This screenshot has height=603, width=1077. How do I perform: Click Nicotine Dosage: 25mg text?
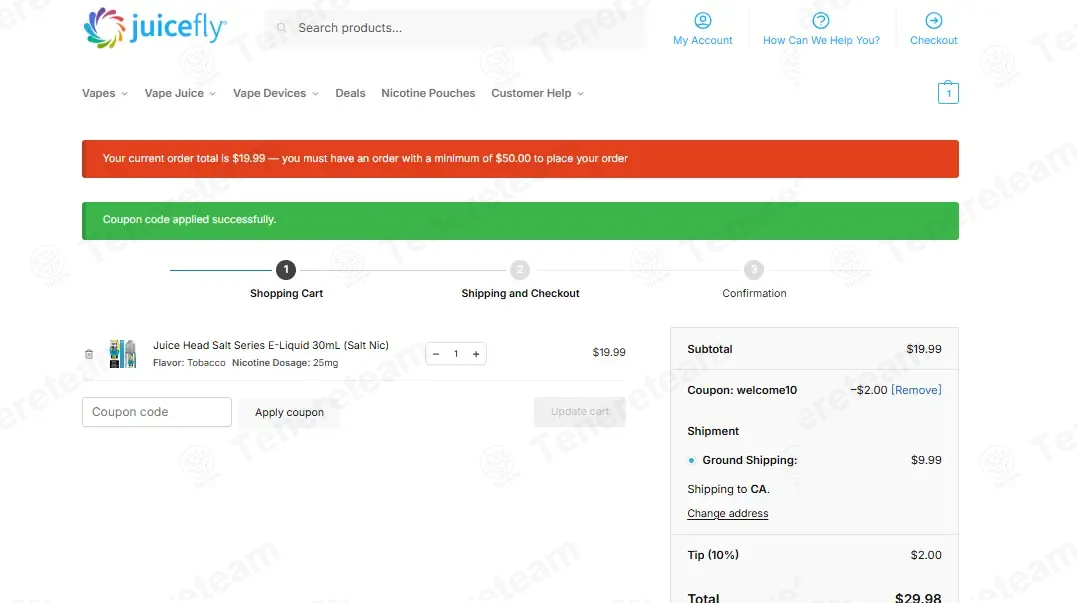tap(285, 363)
